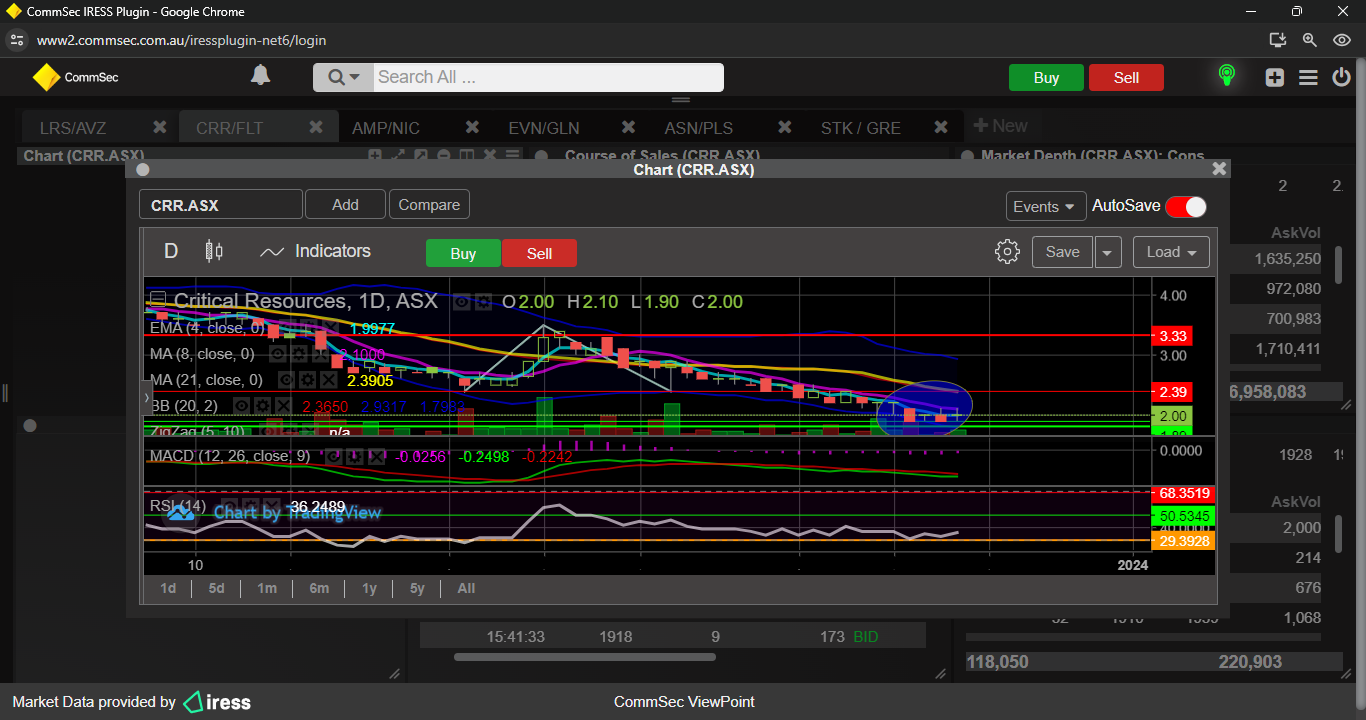Open the Load dropdown
1366x720 pixels.
tap(1171, 252)
